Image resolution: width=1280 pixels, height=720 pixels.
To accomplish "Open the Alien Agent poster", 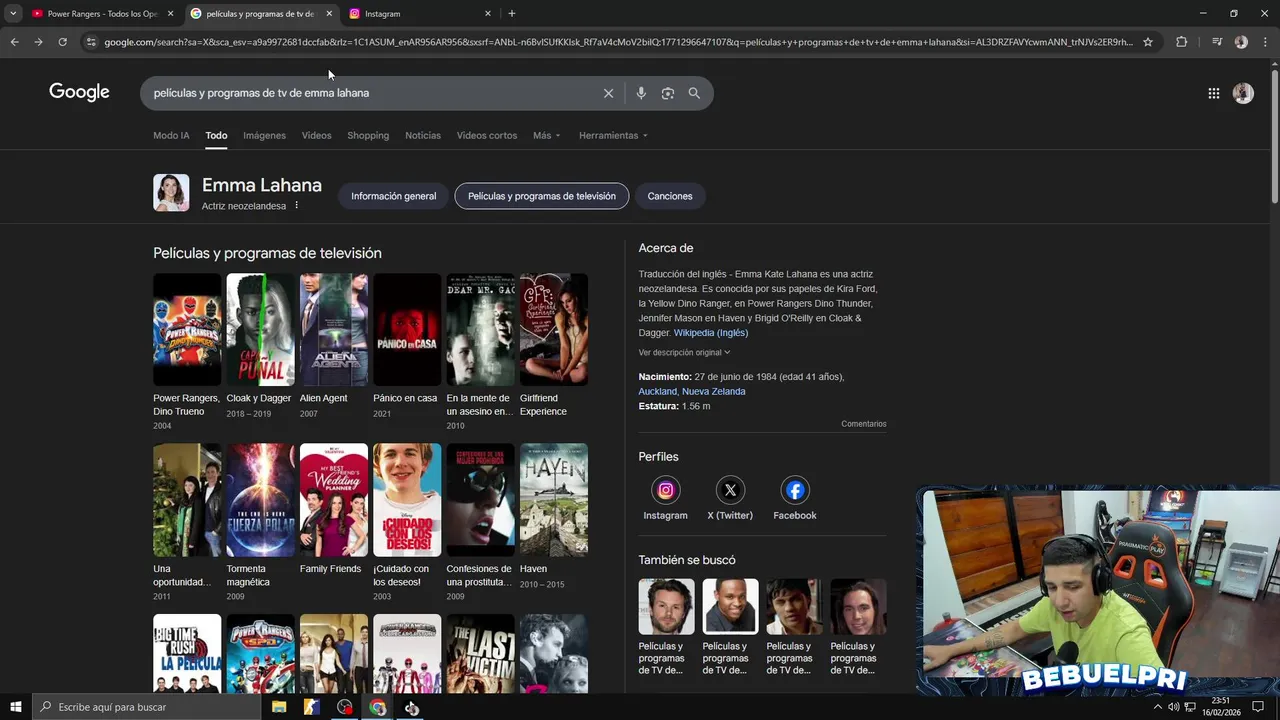I will (334, 329).
